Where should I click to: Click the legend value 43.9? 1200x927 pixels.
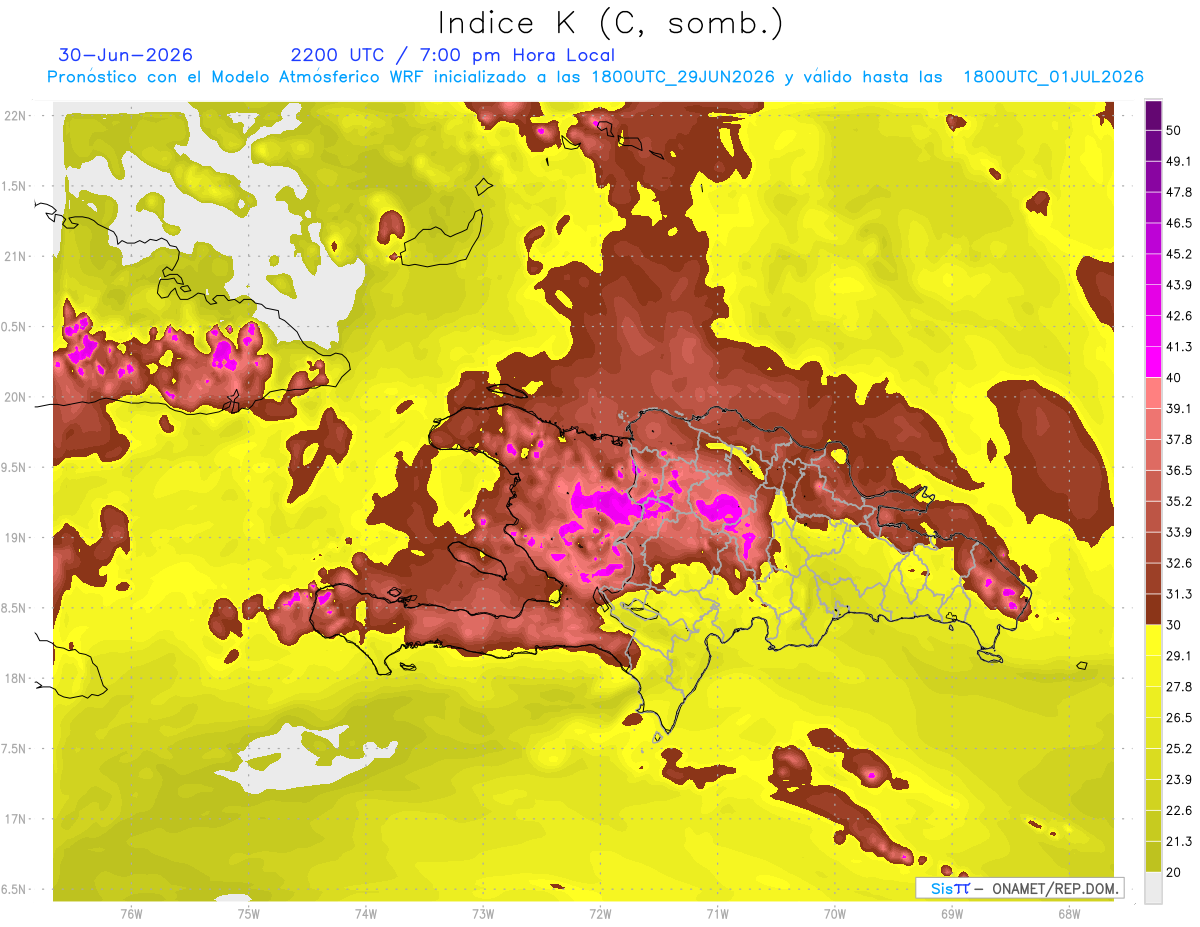coord(1179,286)
